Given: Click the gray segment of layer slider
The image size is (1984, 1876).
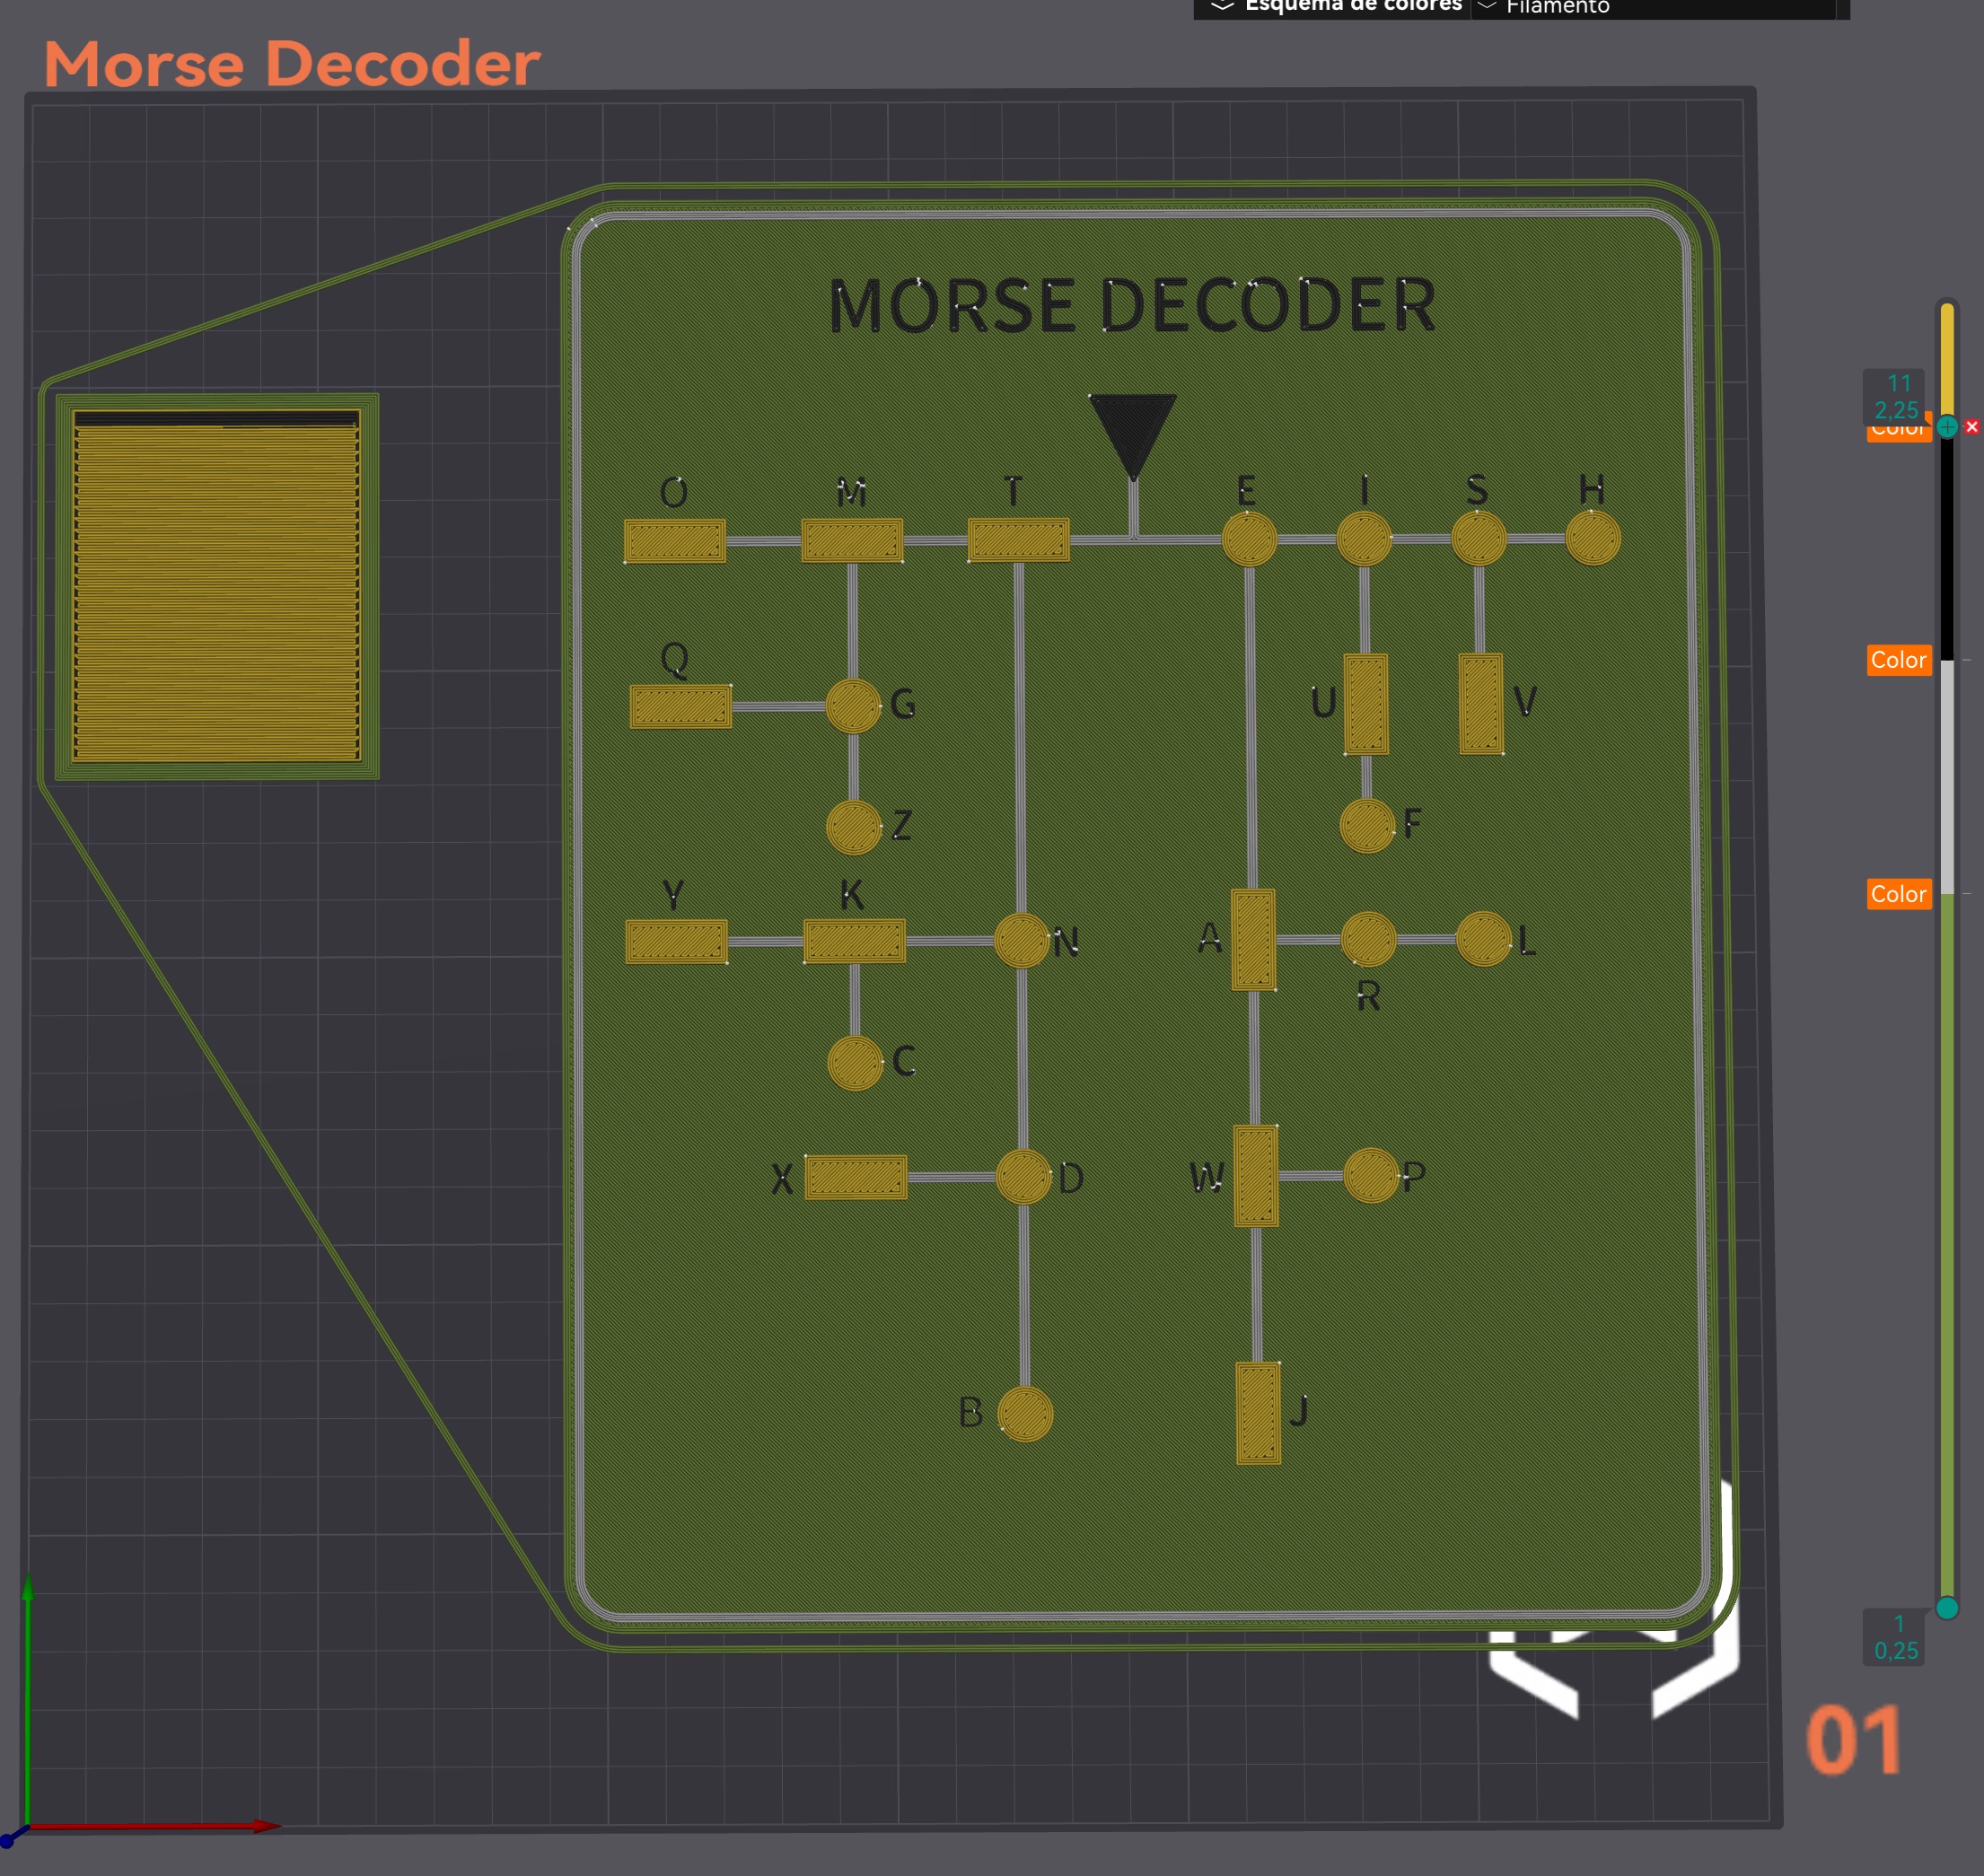Looking at the screenshot, I should click(x=1947, y=777).
